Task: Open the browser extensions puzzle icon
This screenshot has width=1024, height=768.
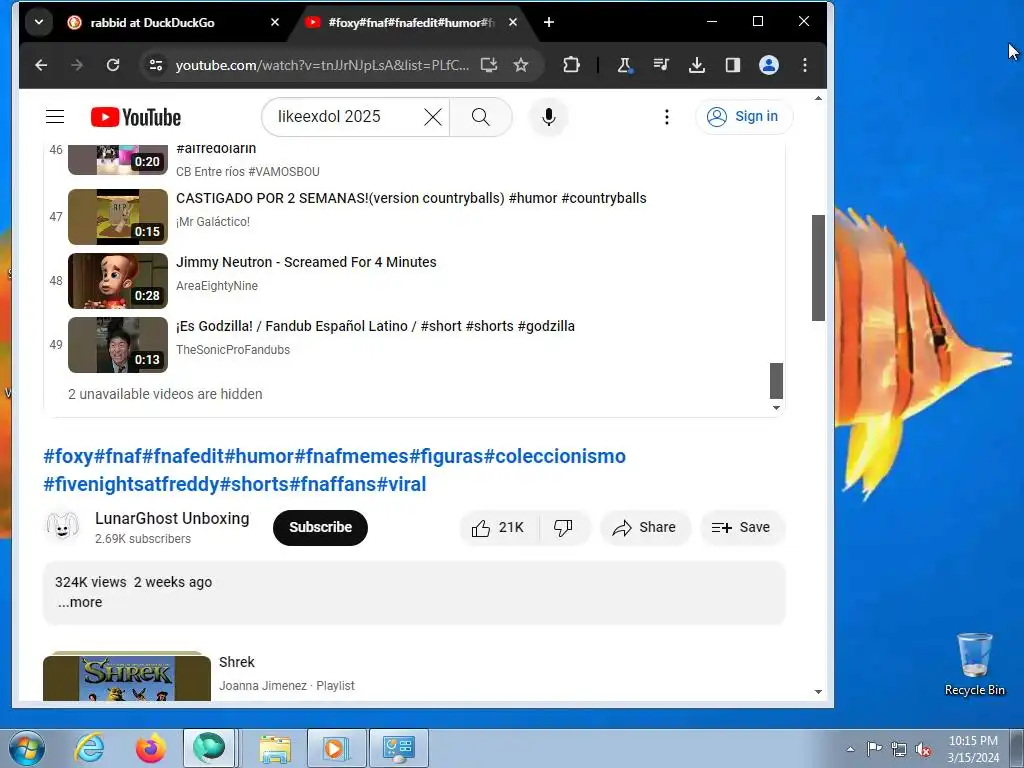Action: tap(571, 65)
